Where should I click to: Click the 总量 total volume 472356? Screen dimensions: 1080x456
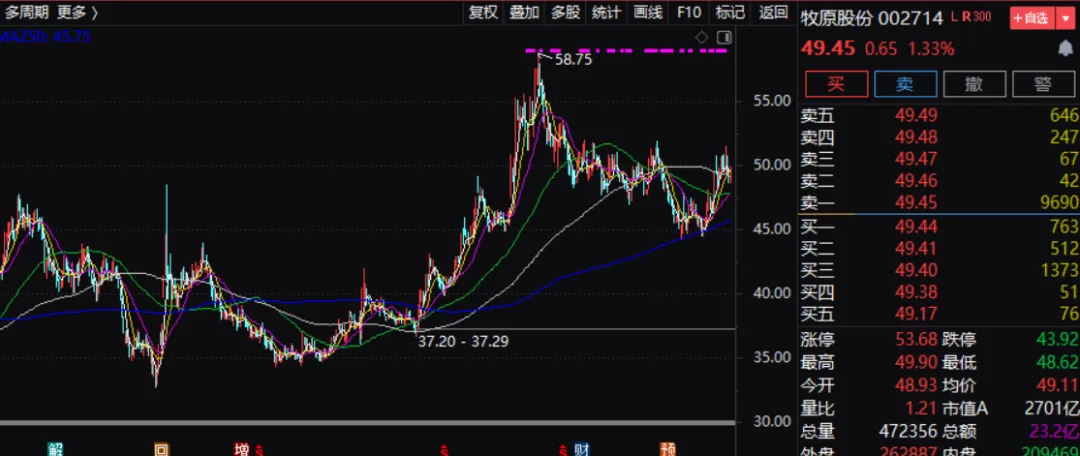click(908, 431)
